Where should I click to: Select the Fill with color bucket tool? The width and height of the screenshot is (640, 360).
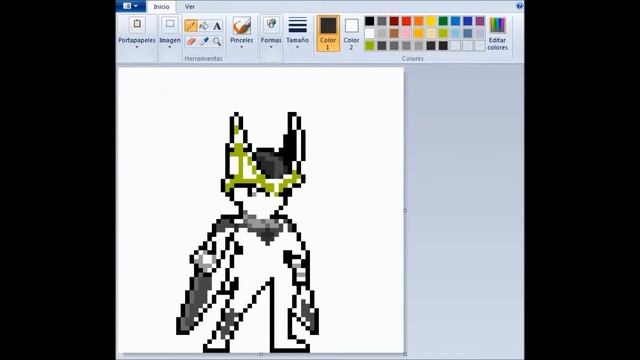(x=204, y=26)
